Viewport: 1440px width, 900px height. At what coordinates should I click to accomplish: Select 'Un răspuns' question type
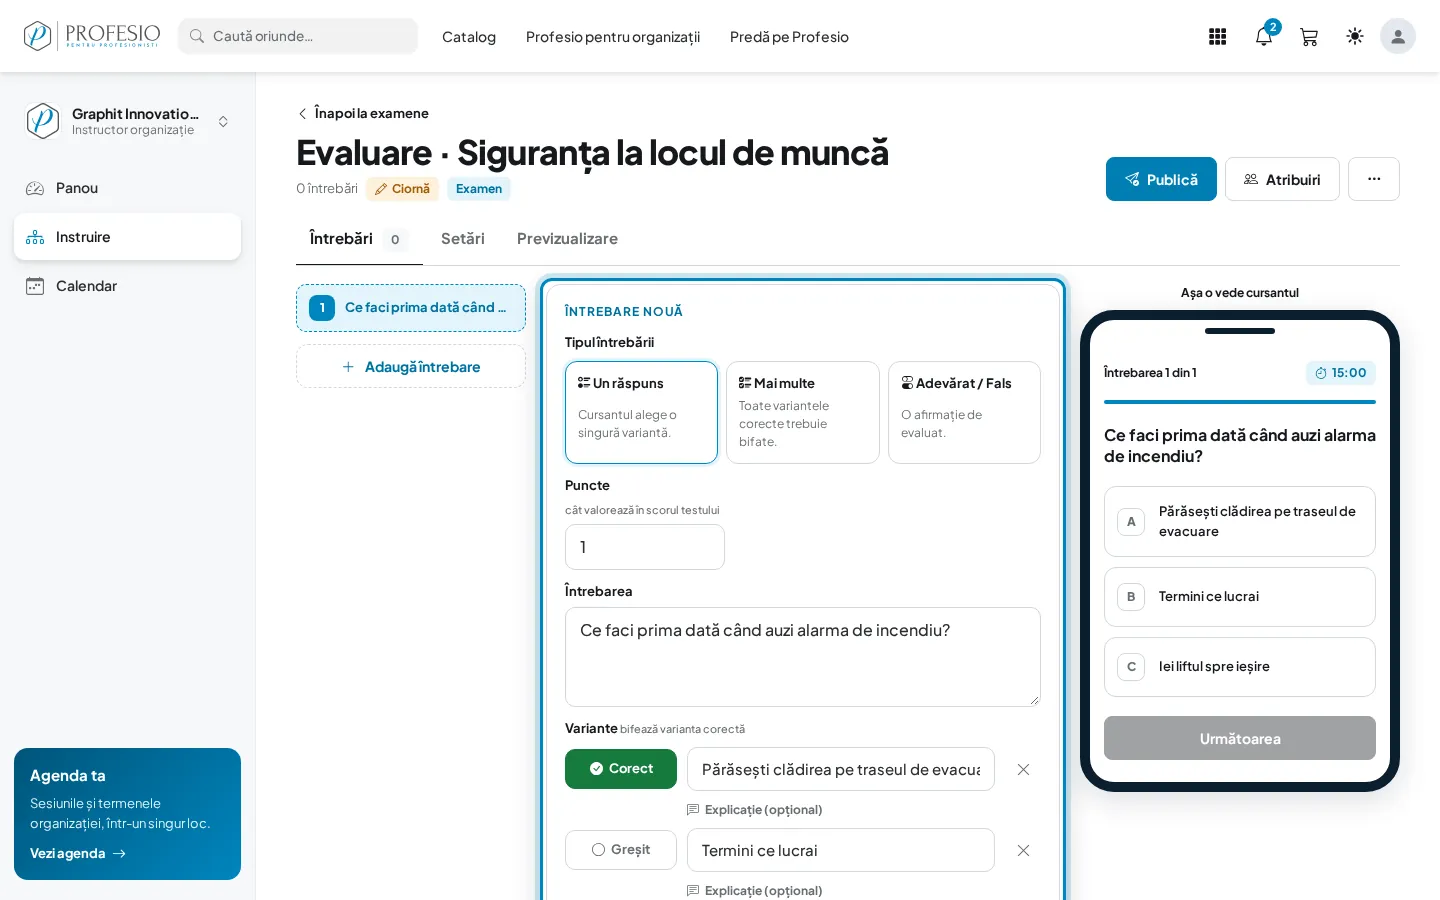[x=641, y=412]
